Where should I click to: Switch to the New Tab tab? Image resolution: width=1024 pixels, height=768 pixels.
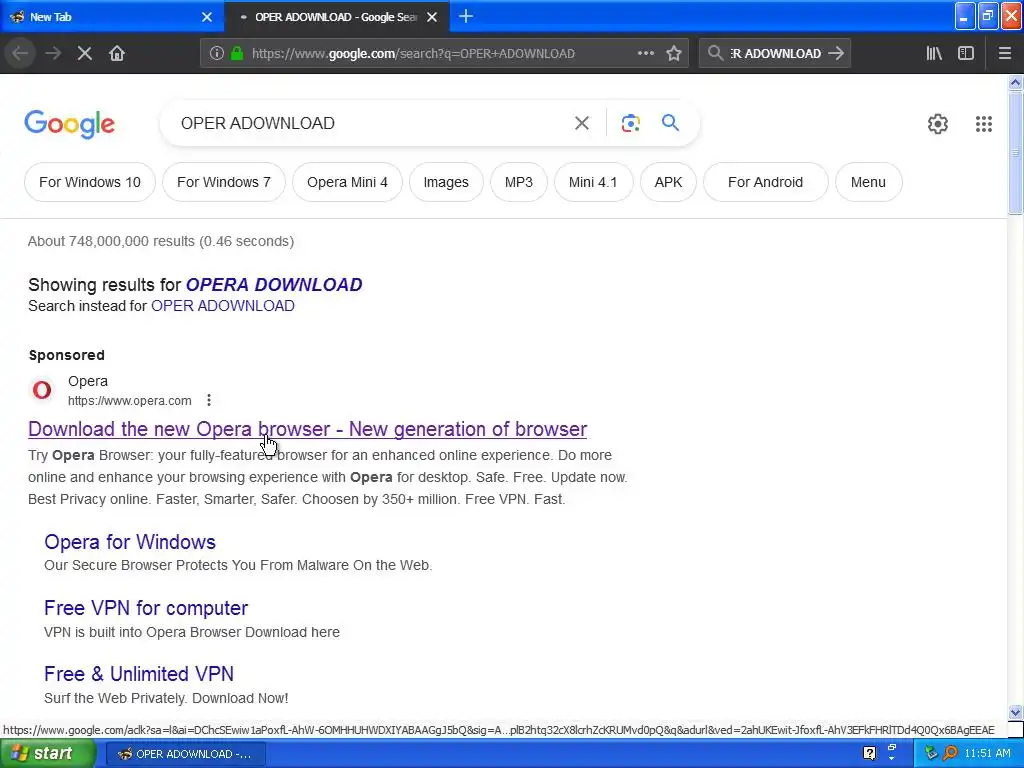tap(112, 17)
